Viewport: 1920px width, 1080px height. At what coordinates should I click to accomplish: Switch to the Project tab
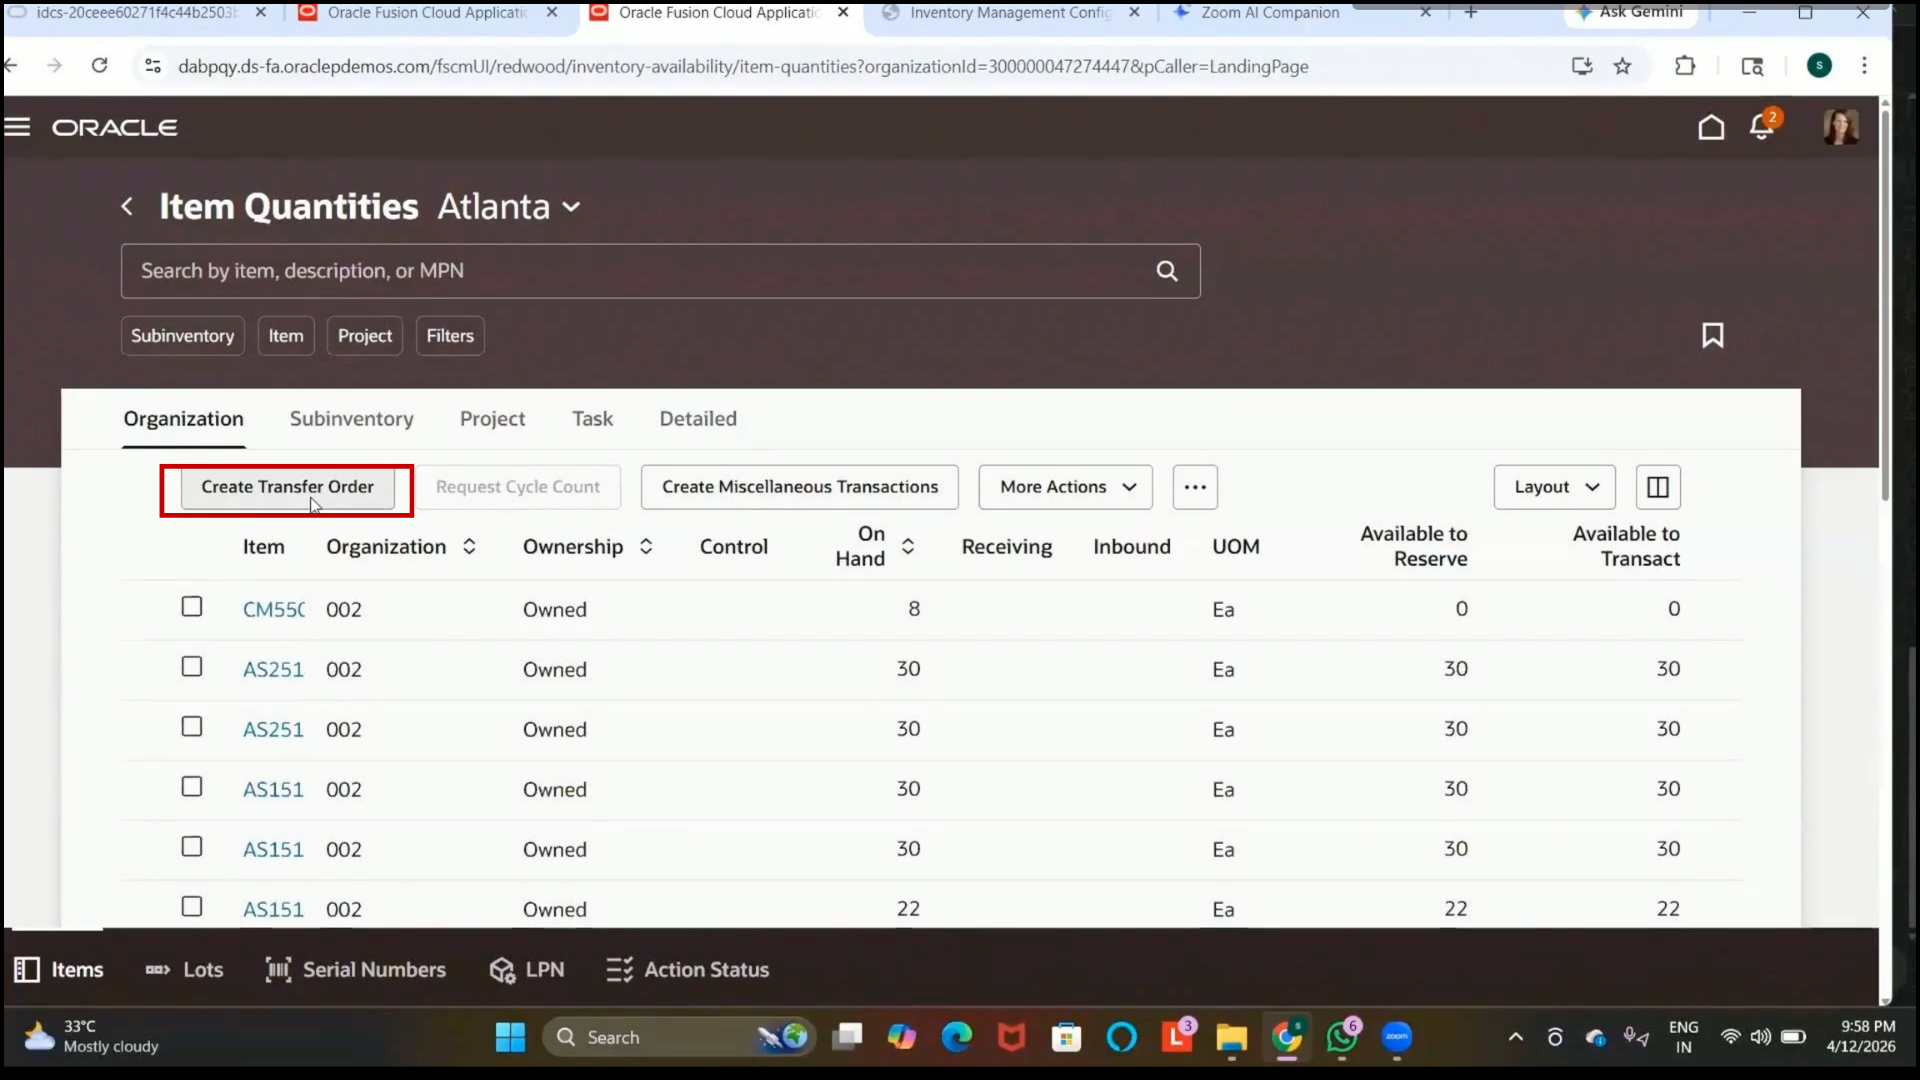tap(493, 419)
